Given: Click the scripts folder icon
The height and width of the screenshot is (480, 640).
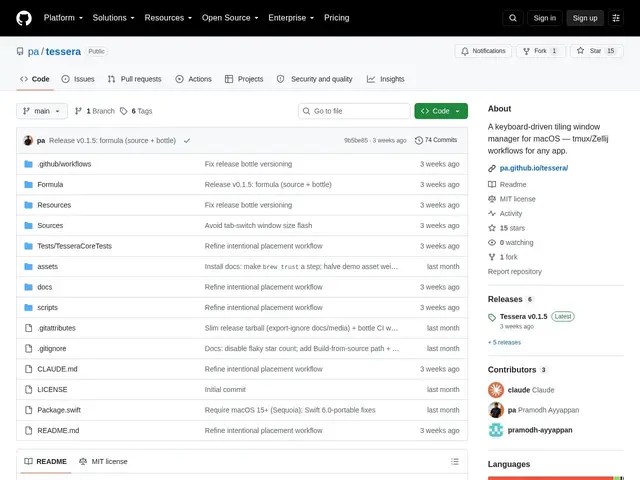Looking at the screenshot, I should coord(28,307).
